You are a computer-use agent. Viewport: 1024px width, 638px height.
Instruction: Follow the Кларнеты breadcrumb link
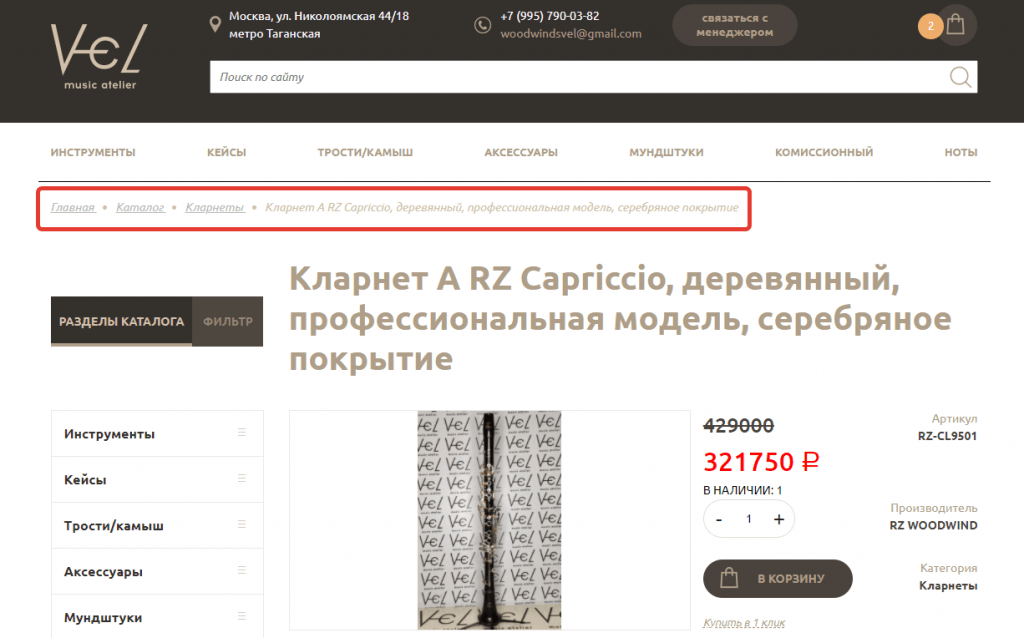(214, 208)
